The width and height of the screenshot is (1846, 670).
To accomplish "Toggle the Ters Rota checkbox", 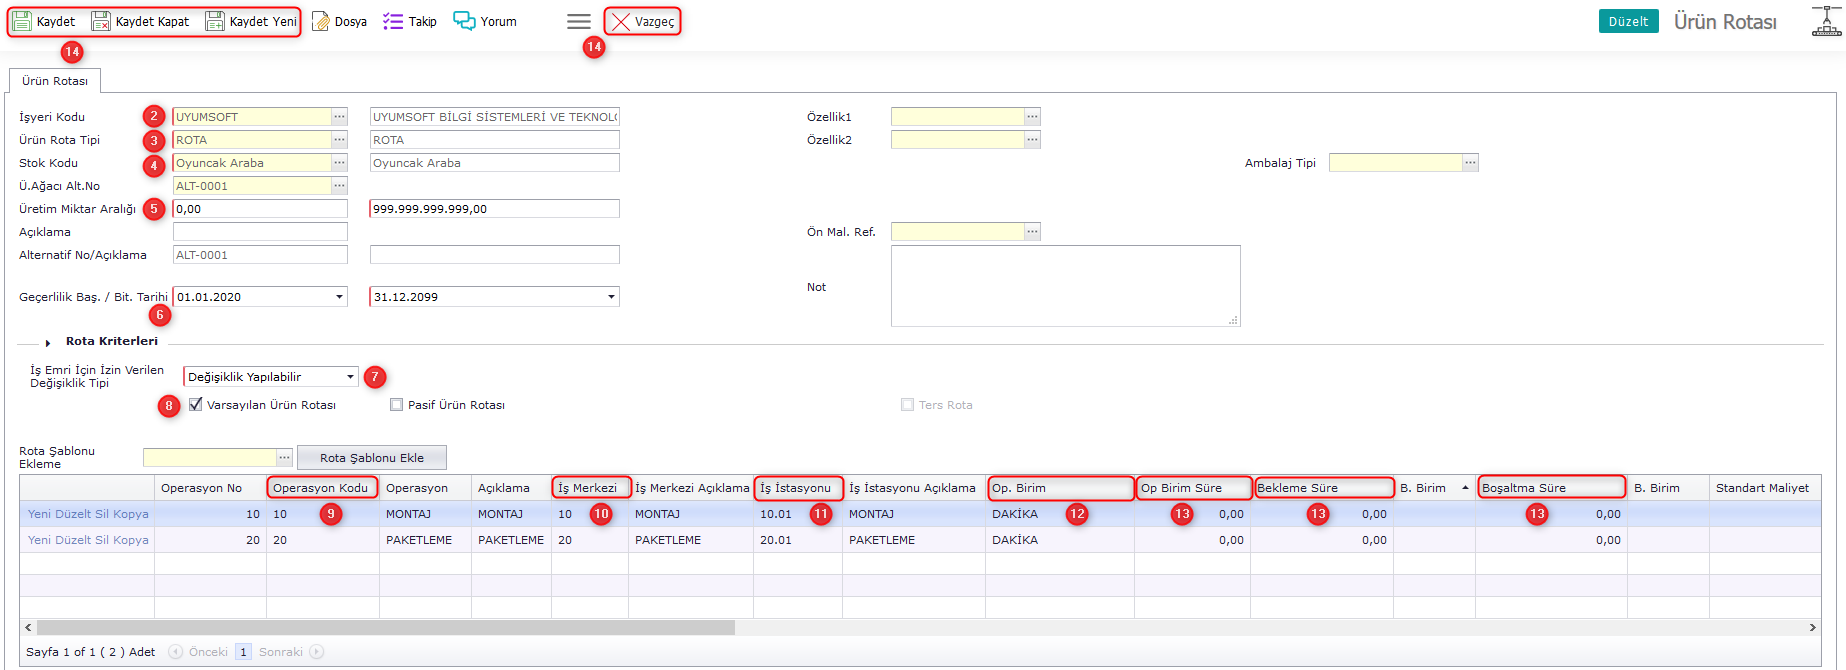I will coord(907,405).
